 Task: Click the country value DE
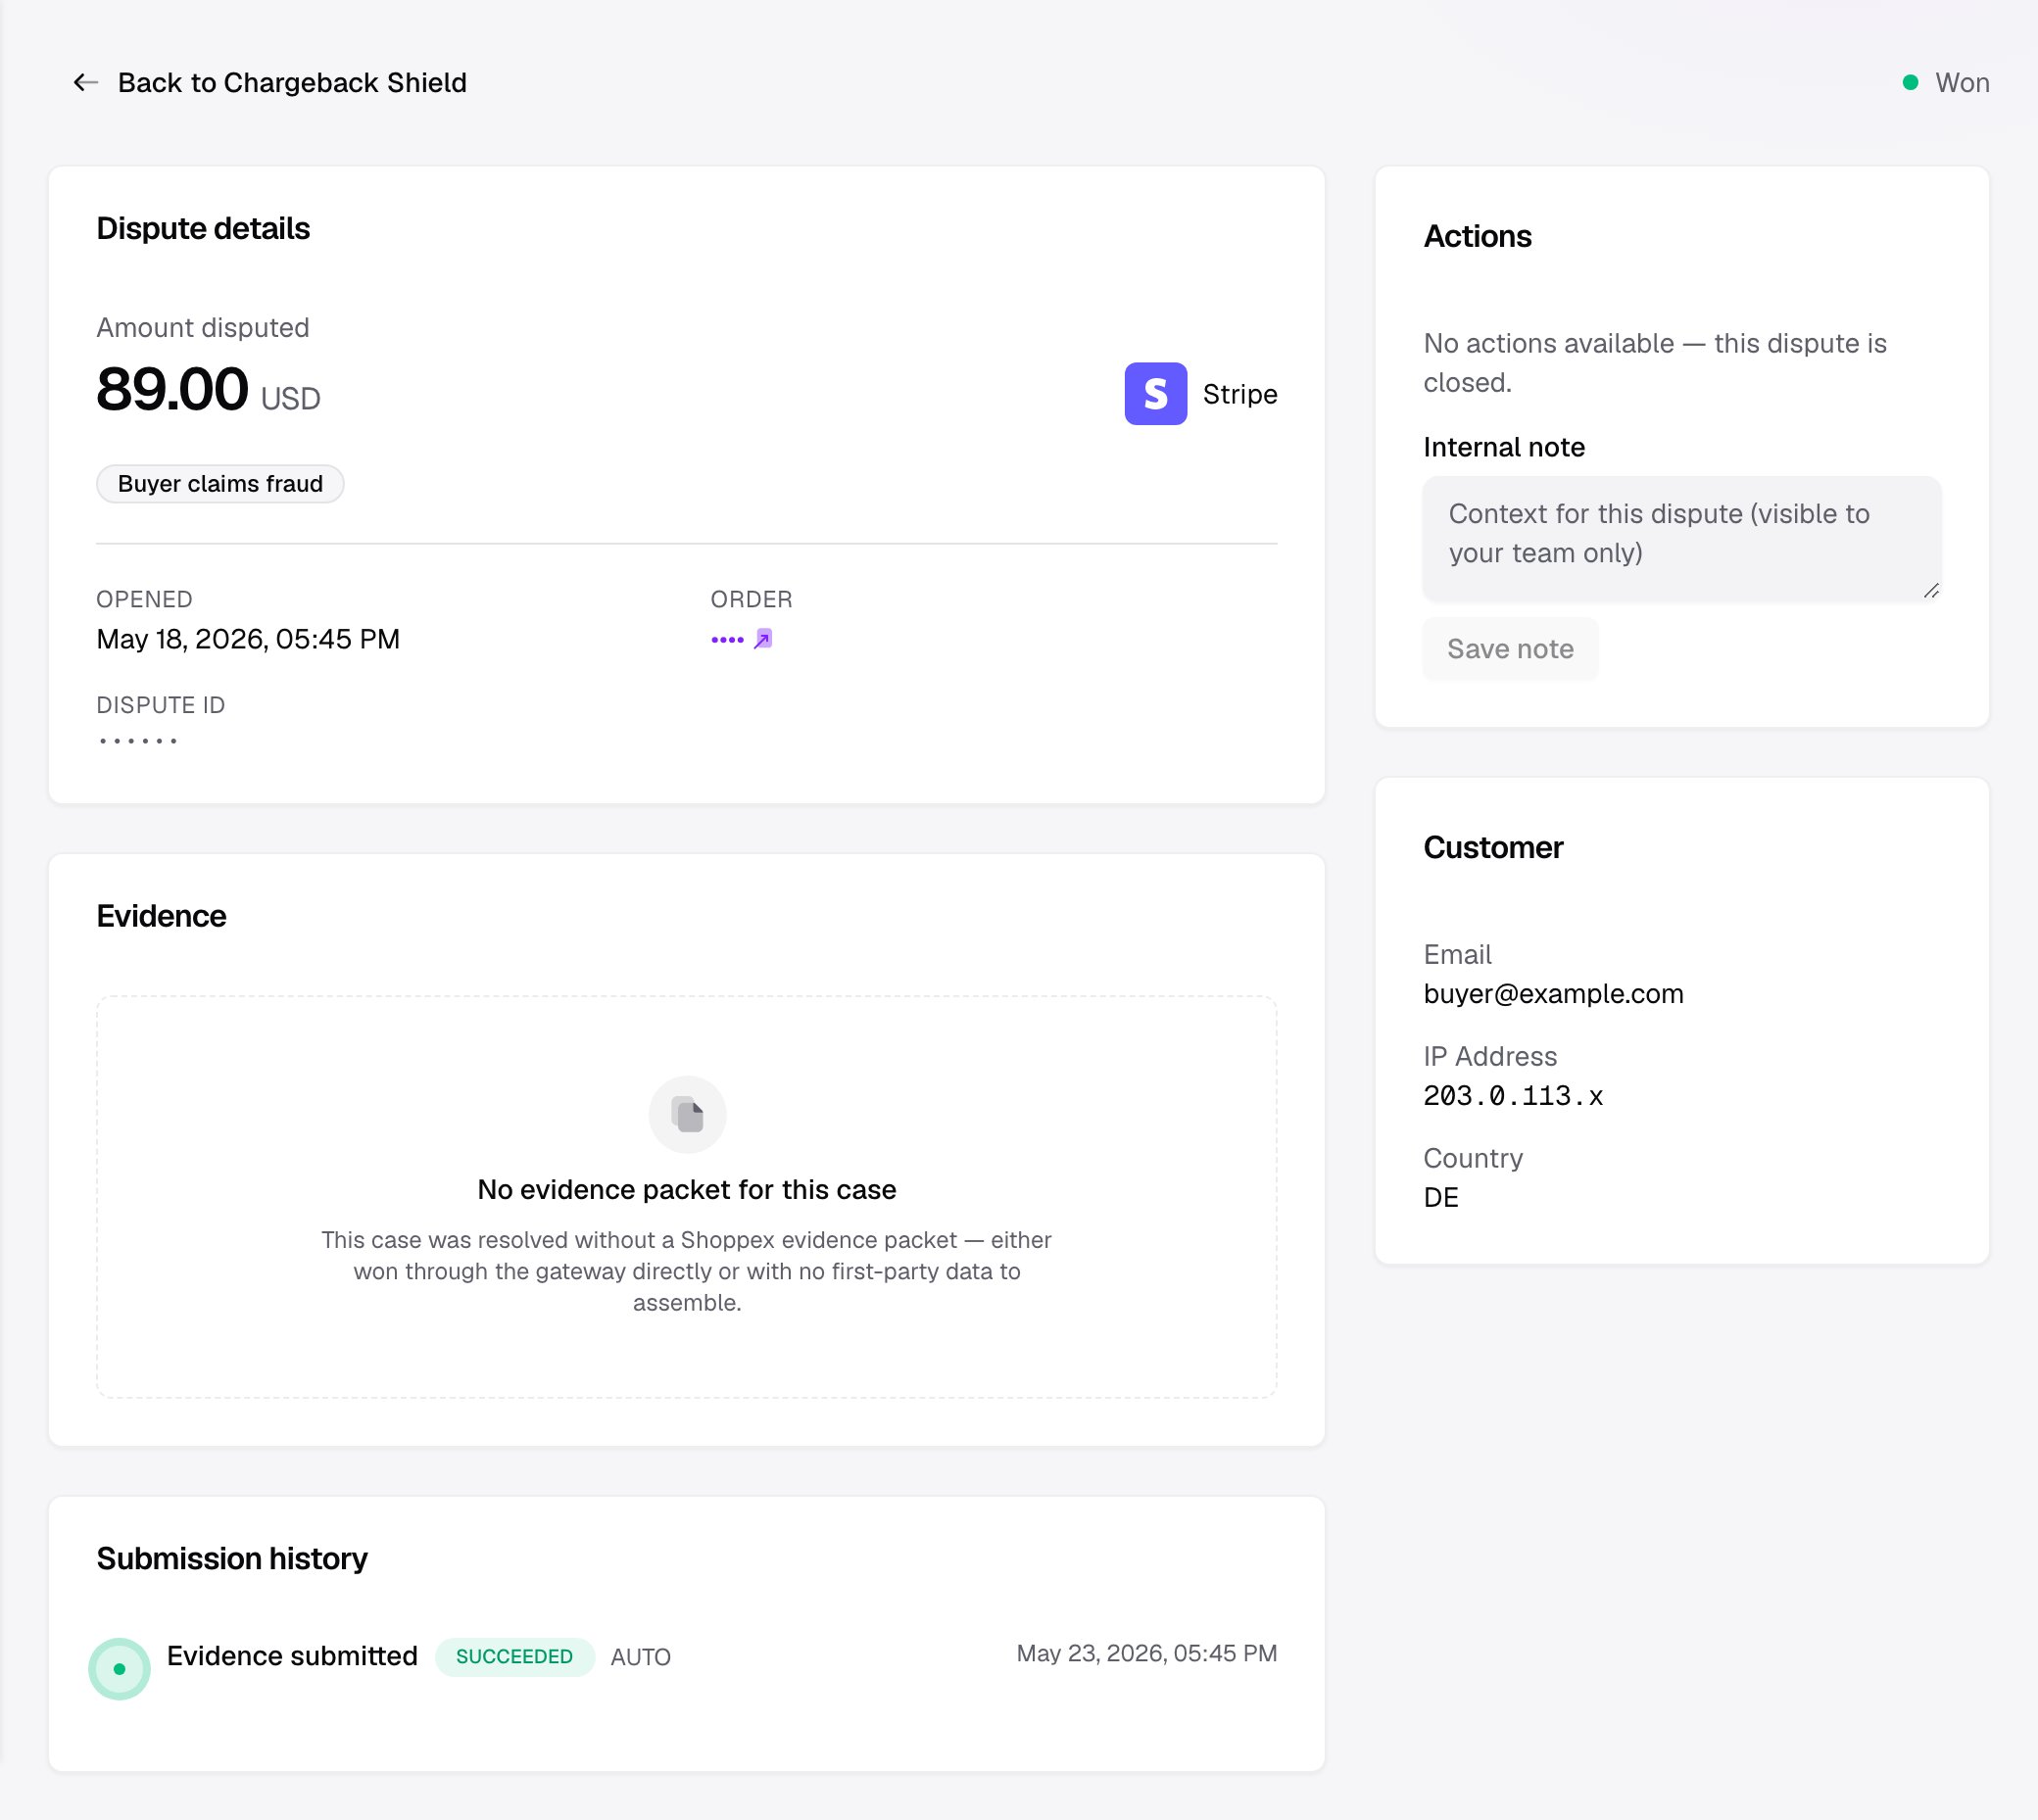1441,1198
